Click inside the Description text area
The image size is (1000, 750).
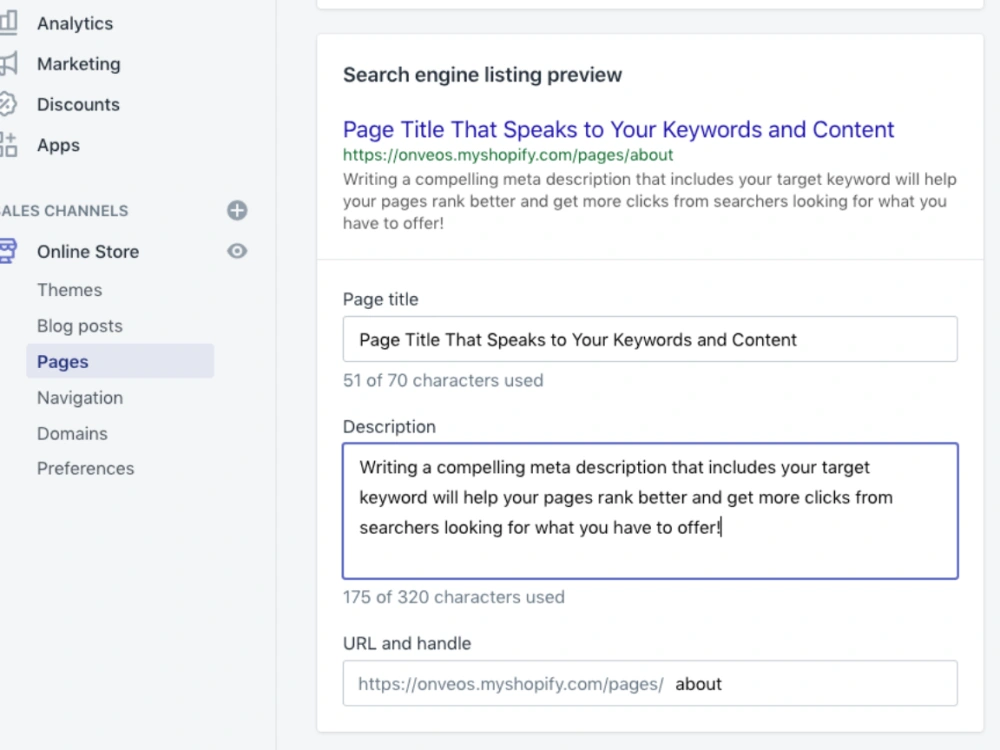[650, 511]
